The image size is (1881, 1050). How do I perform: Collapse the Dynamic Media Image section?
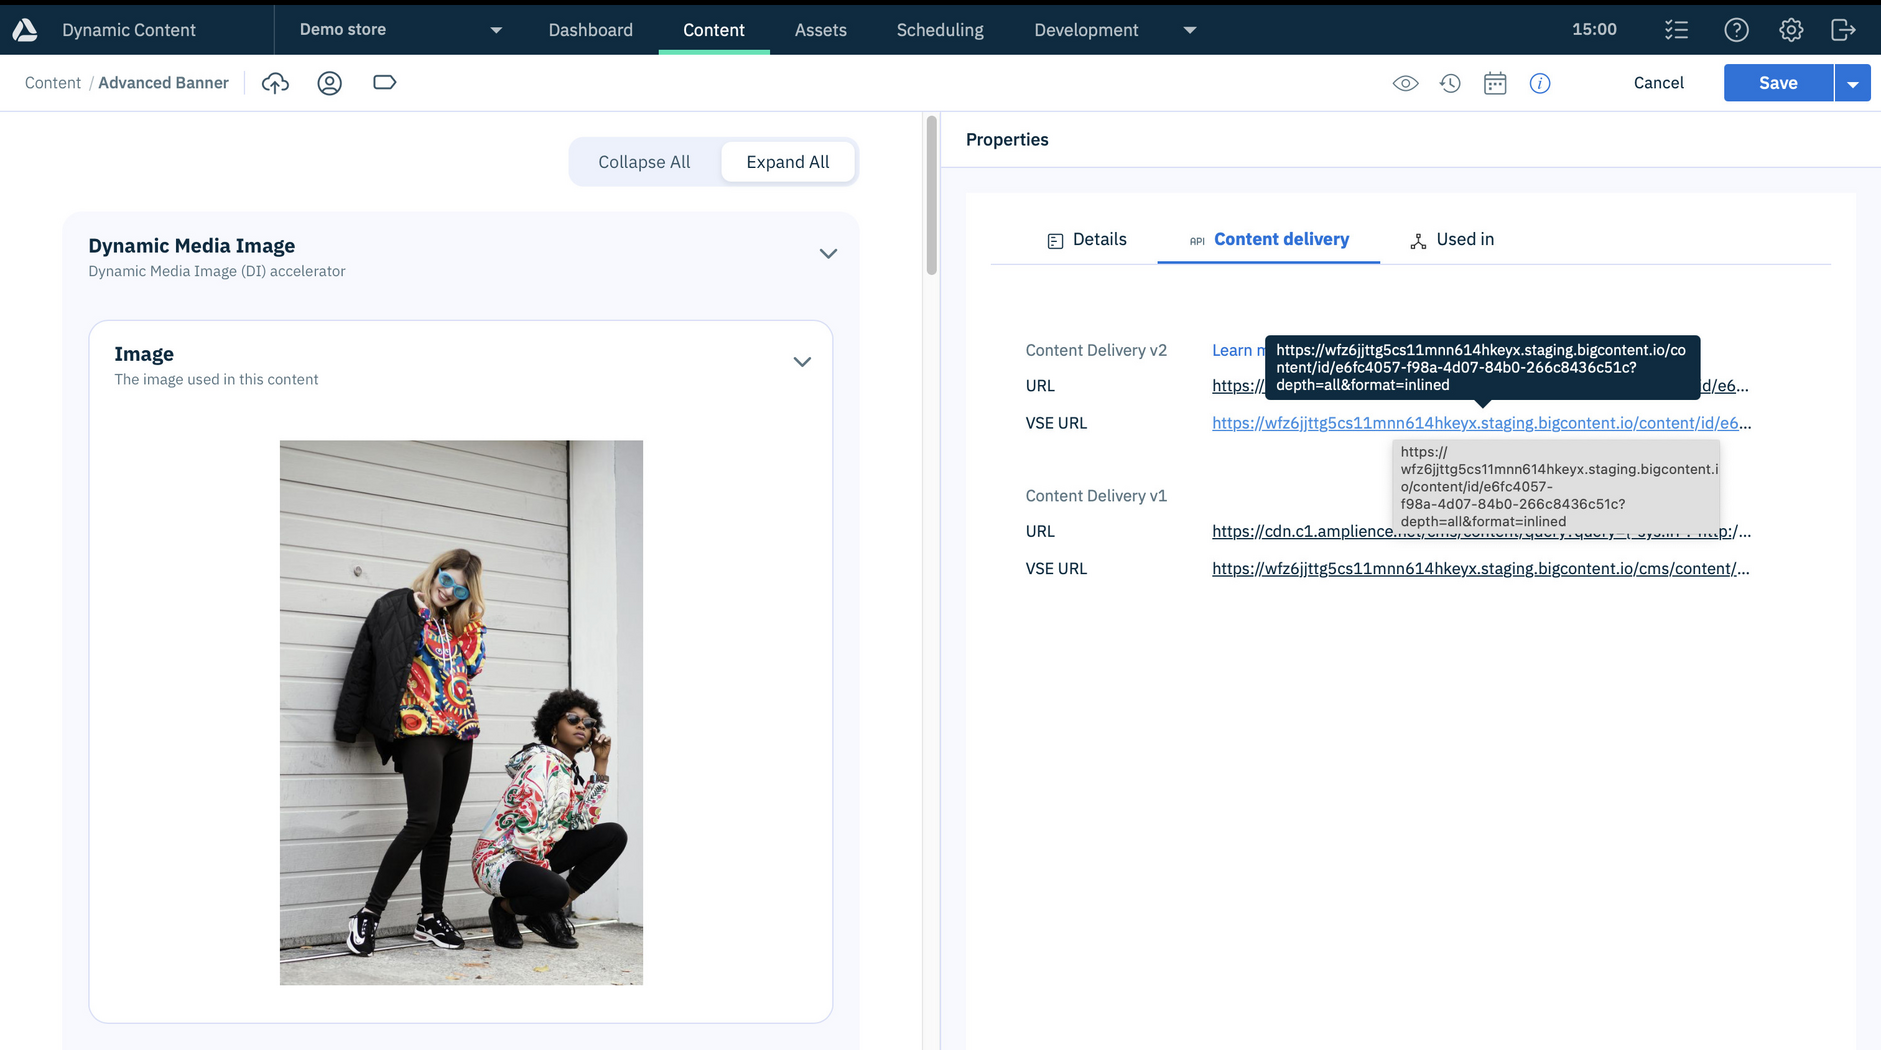click(828, 254)
